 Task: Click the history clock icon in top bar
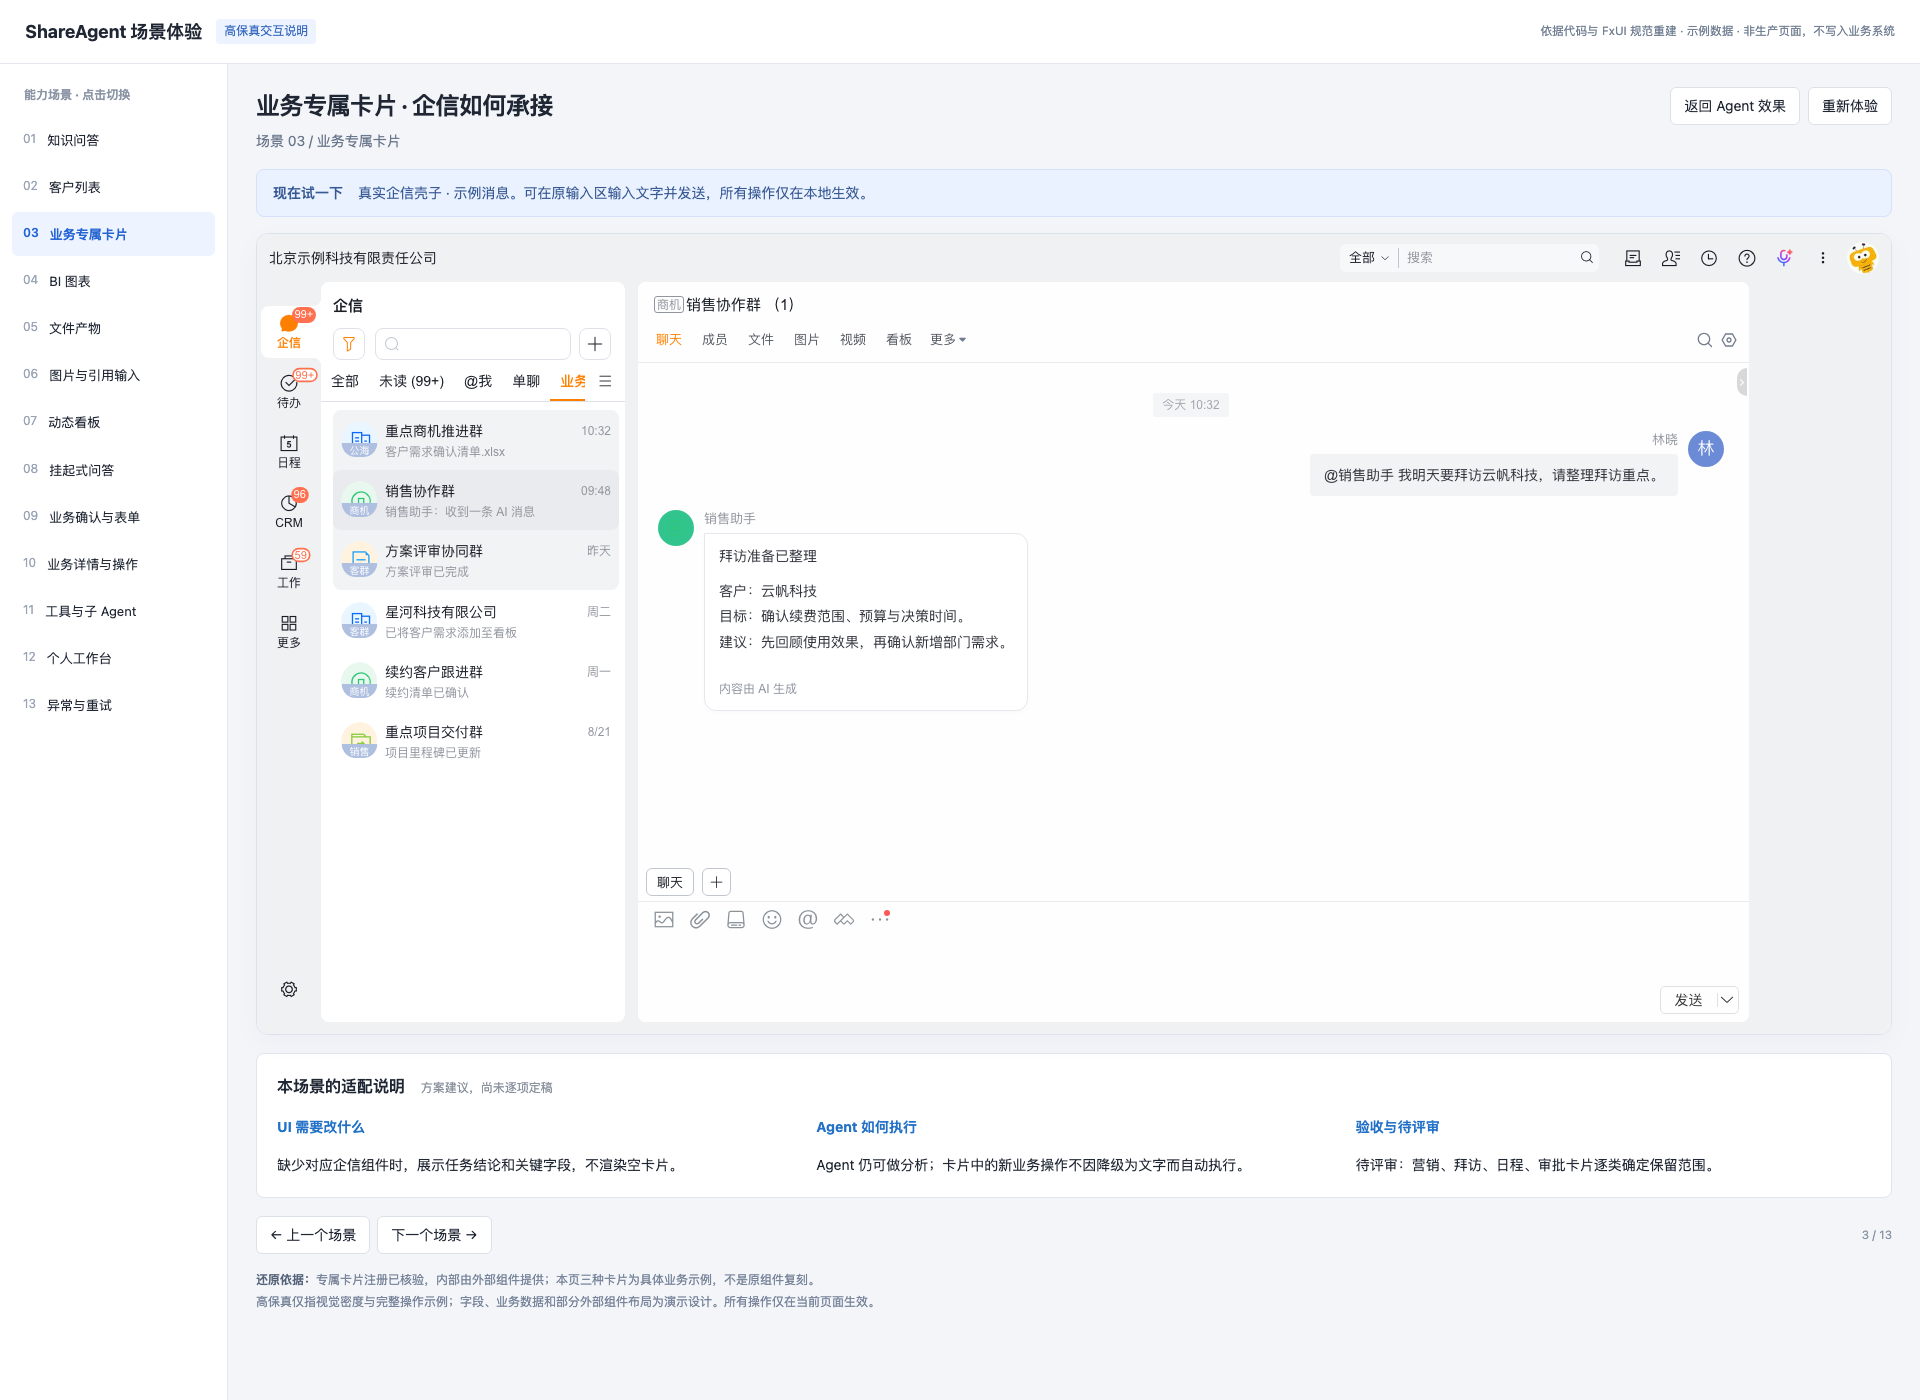[x=1709, y=258]
